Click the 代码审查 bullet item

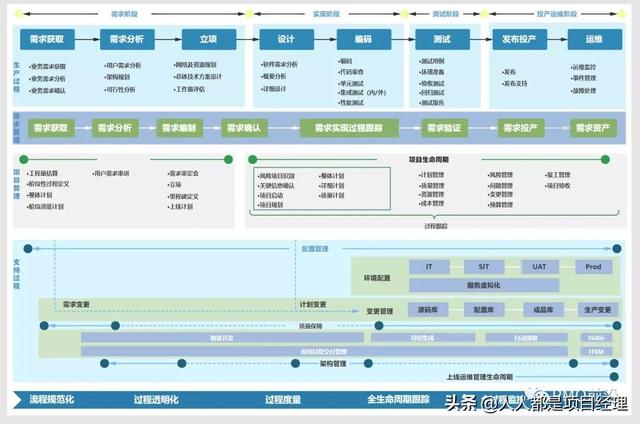click(351, 72)
